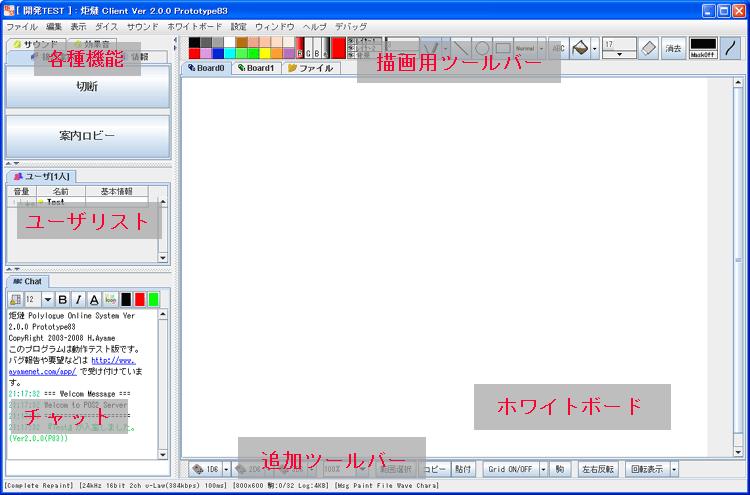Open the 設定 menu
This screenshot has height=495, width=750.
click(x=239, y=26)
